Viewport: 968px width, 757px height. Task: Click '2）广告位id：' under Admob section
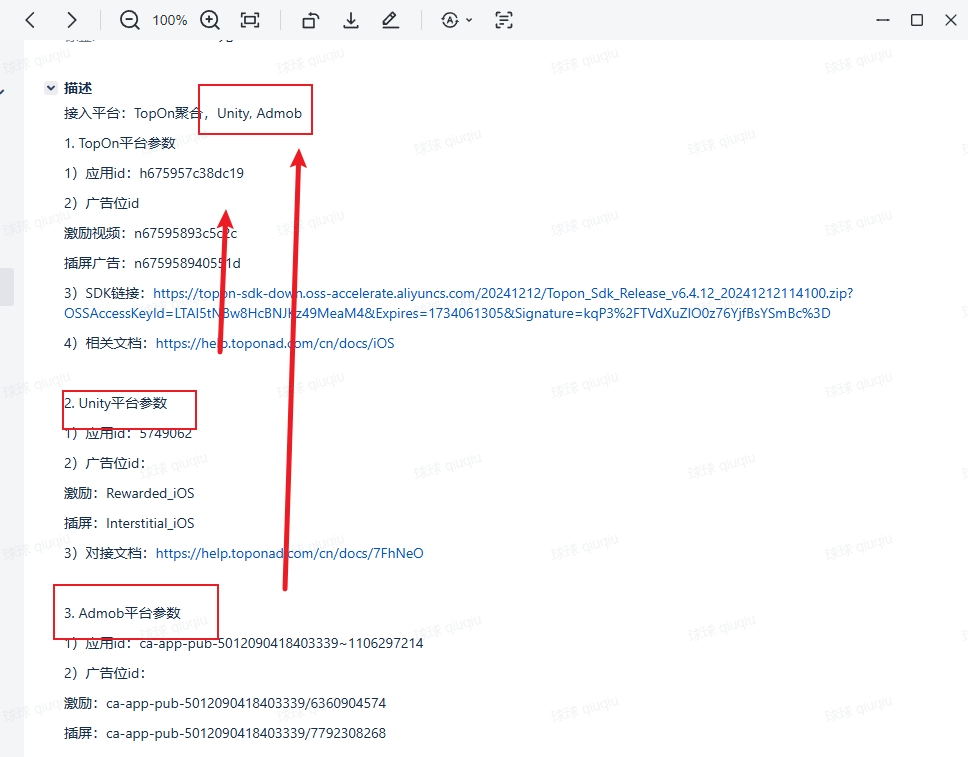104,674
